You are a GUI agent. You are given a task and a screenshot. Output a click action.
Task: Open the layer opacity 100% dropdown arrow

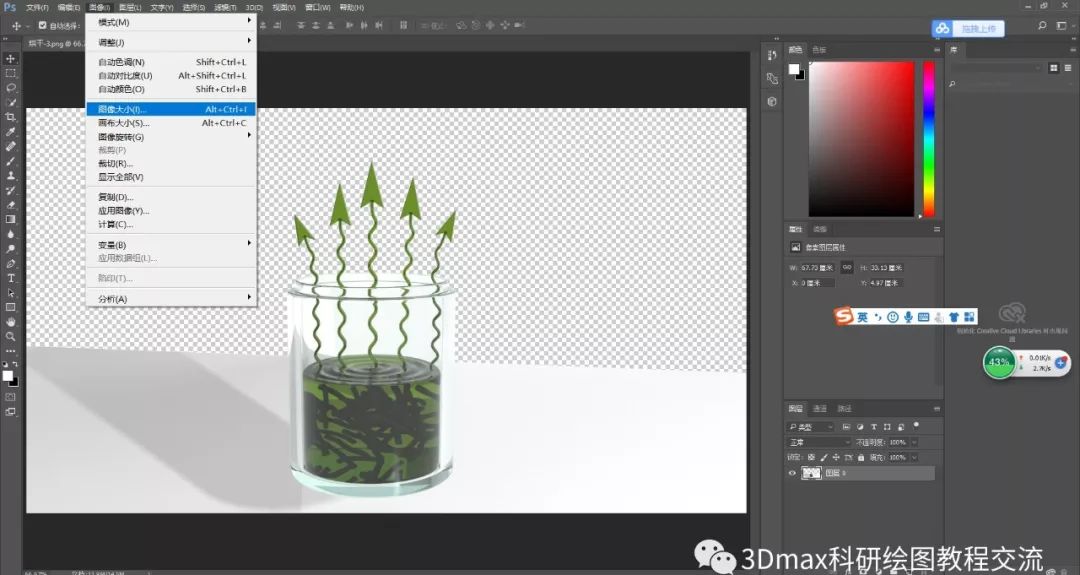[x=913, y=442]
